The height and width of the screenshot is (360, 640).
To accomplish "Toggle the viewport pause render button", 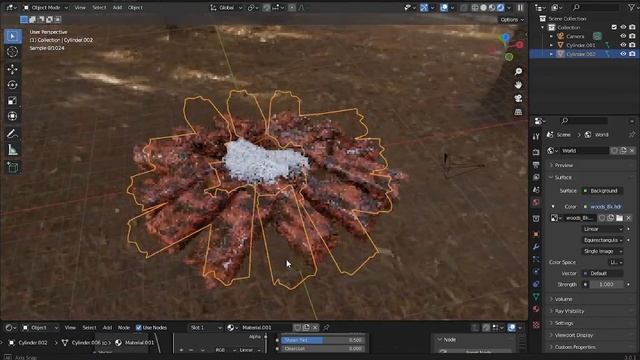I will (520, 8).
